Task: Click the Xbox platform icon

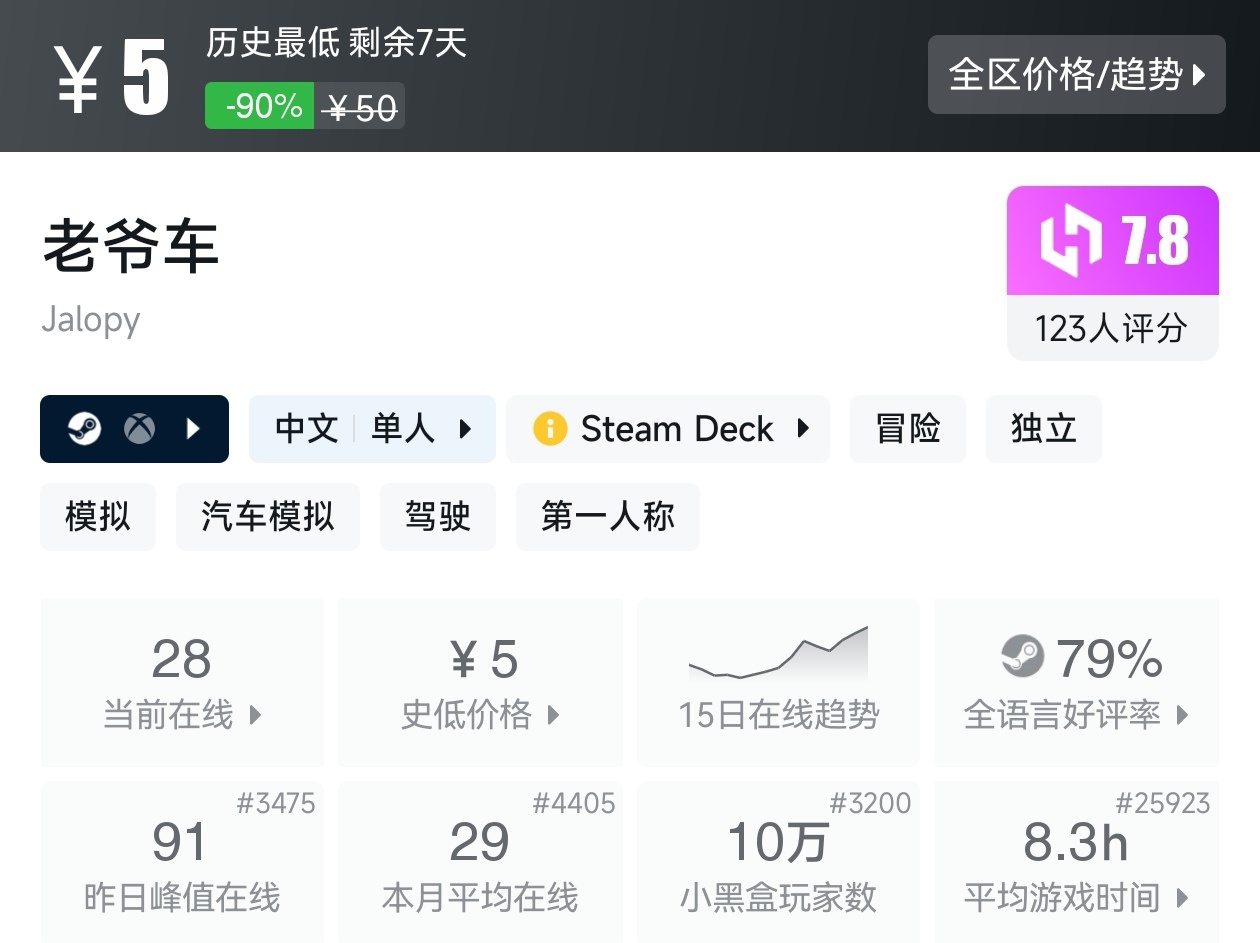Action: tap(139, 429)
